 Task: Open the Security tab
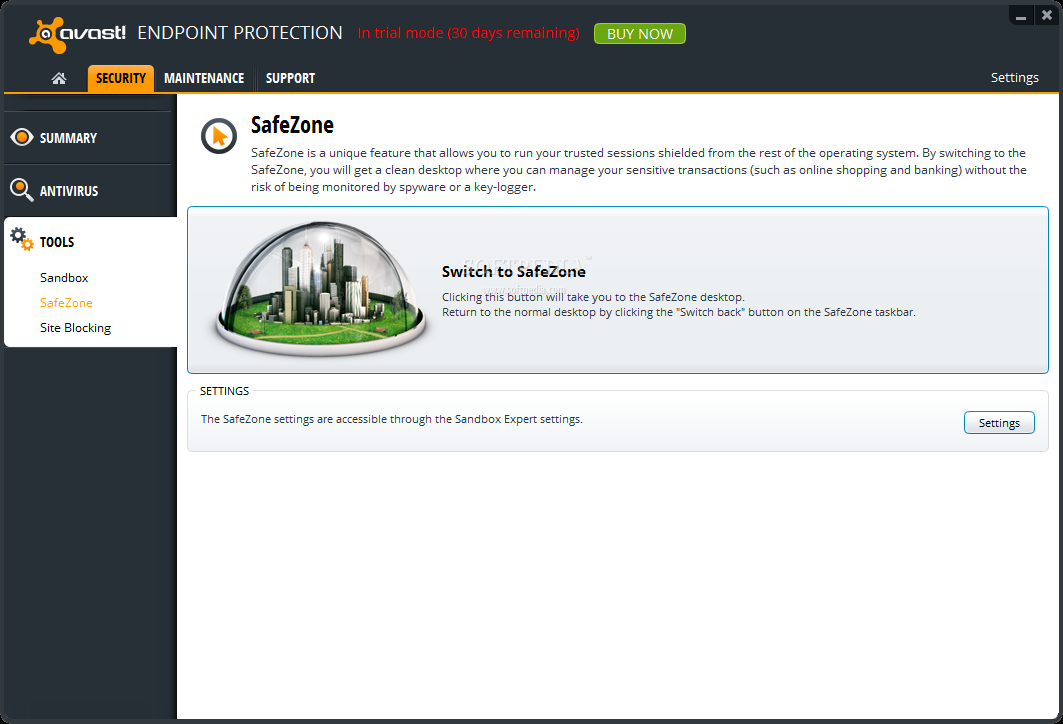(x=121, y=78)
